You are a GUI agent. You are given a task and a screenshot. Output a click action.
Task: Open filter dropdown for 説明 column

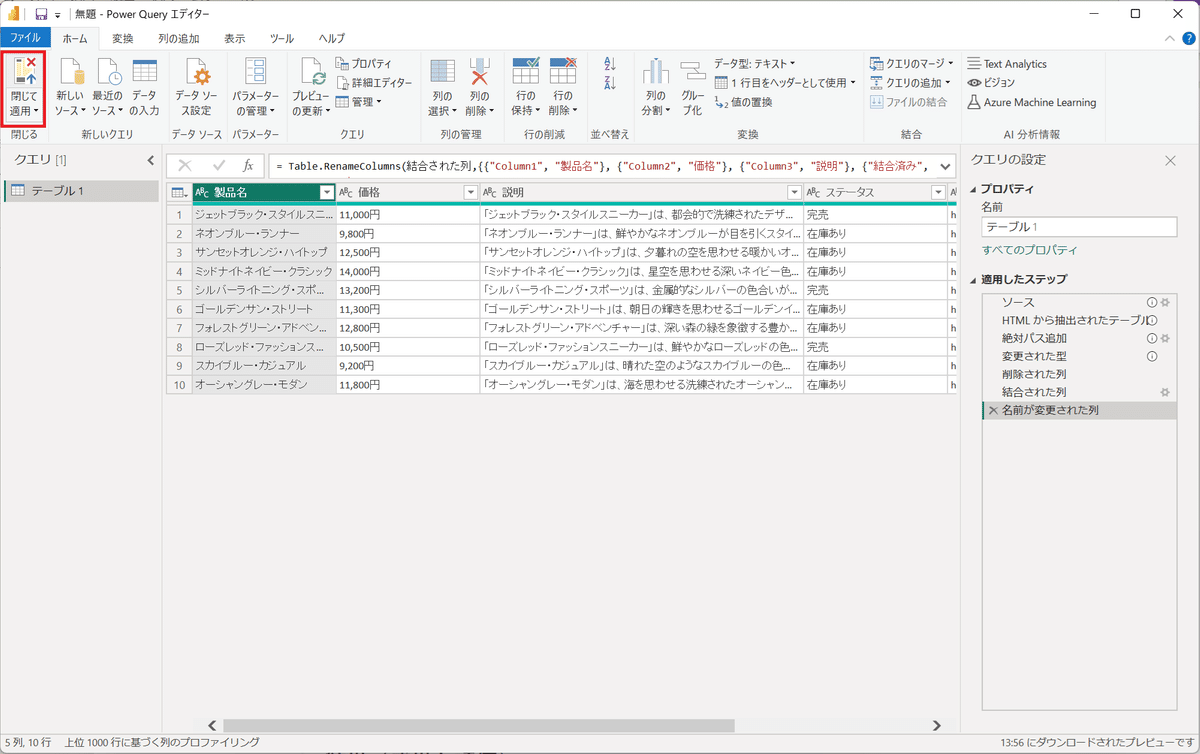tap(794, 193)
